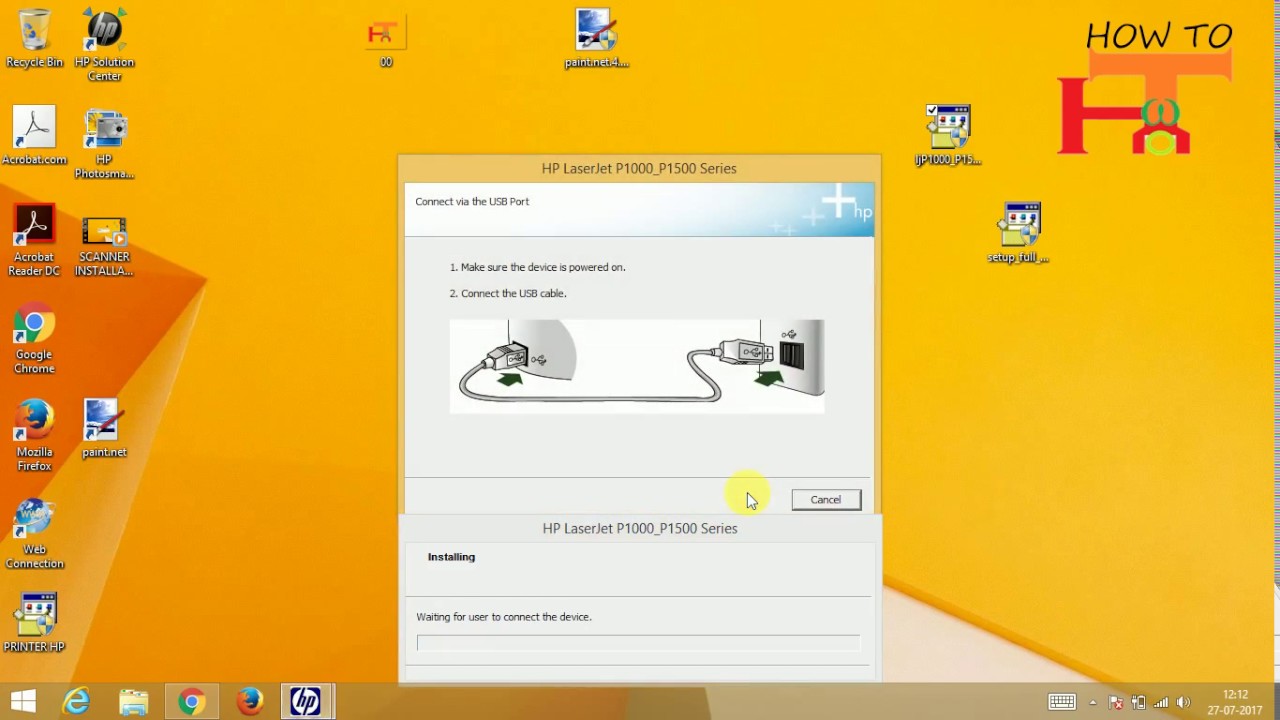Show hidden system tray icons

click(1093, 702)
